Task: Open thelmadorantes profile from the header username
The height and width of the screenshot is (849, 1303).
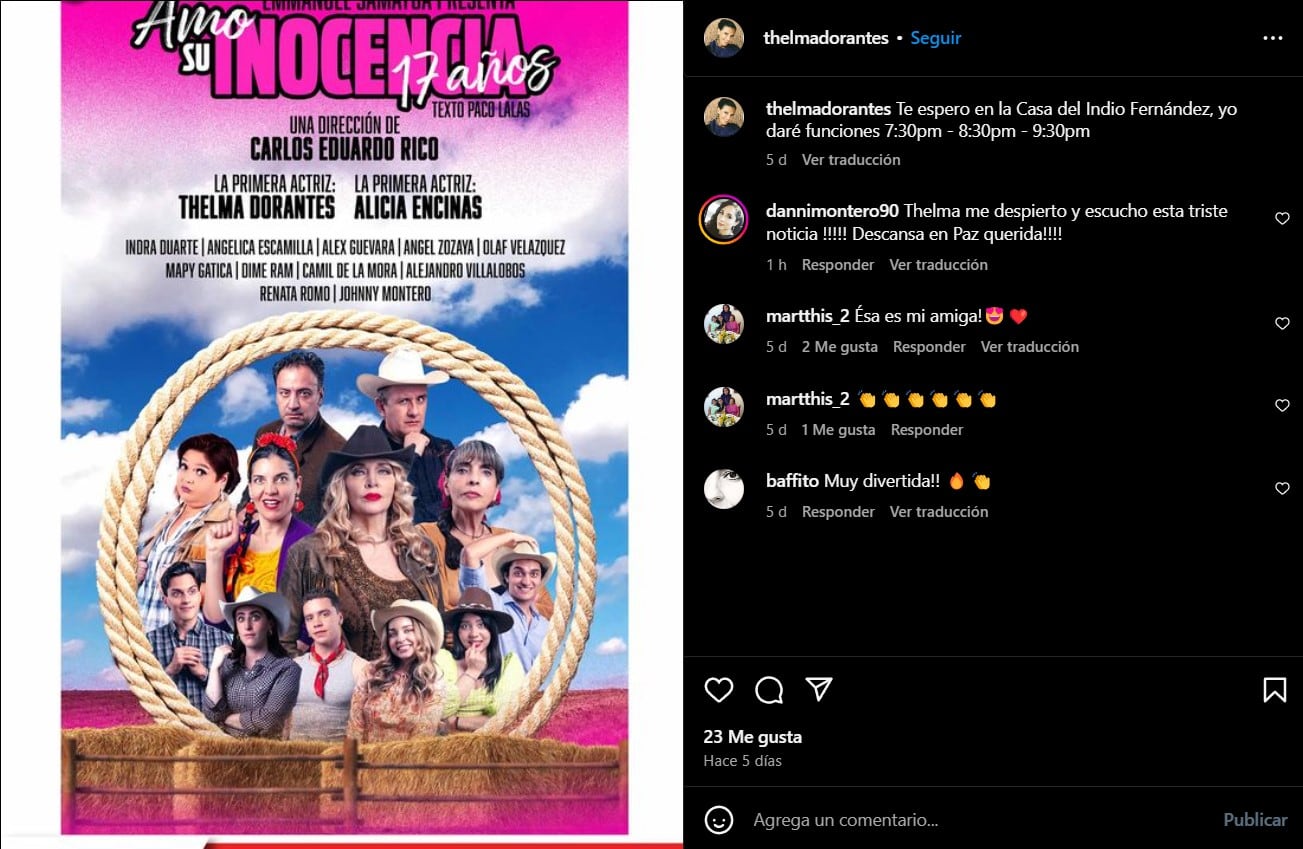Action: tap(825, 38)
